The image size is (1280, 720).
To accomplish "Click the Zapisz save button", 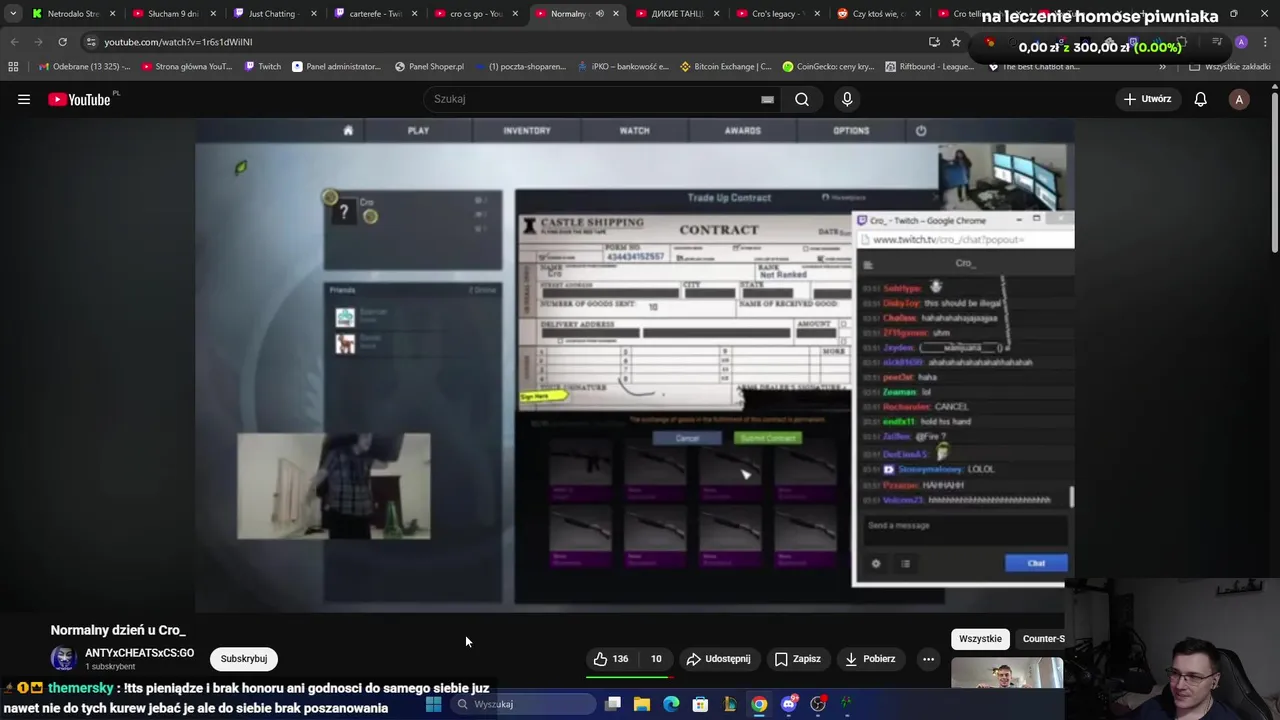I will [797, 659].
